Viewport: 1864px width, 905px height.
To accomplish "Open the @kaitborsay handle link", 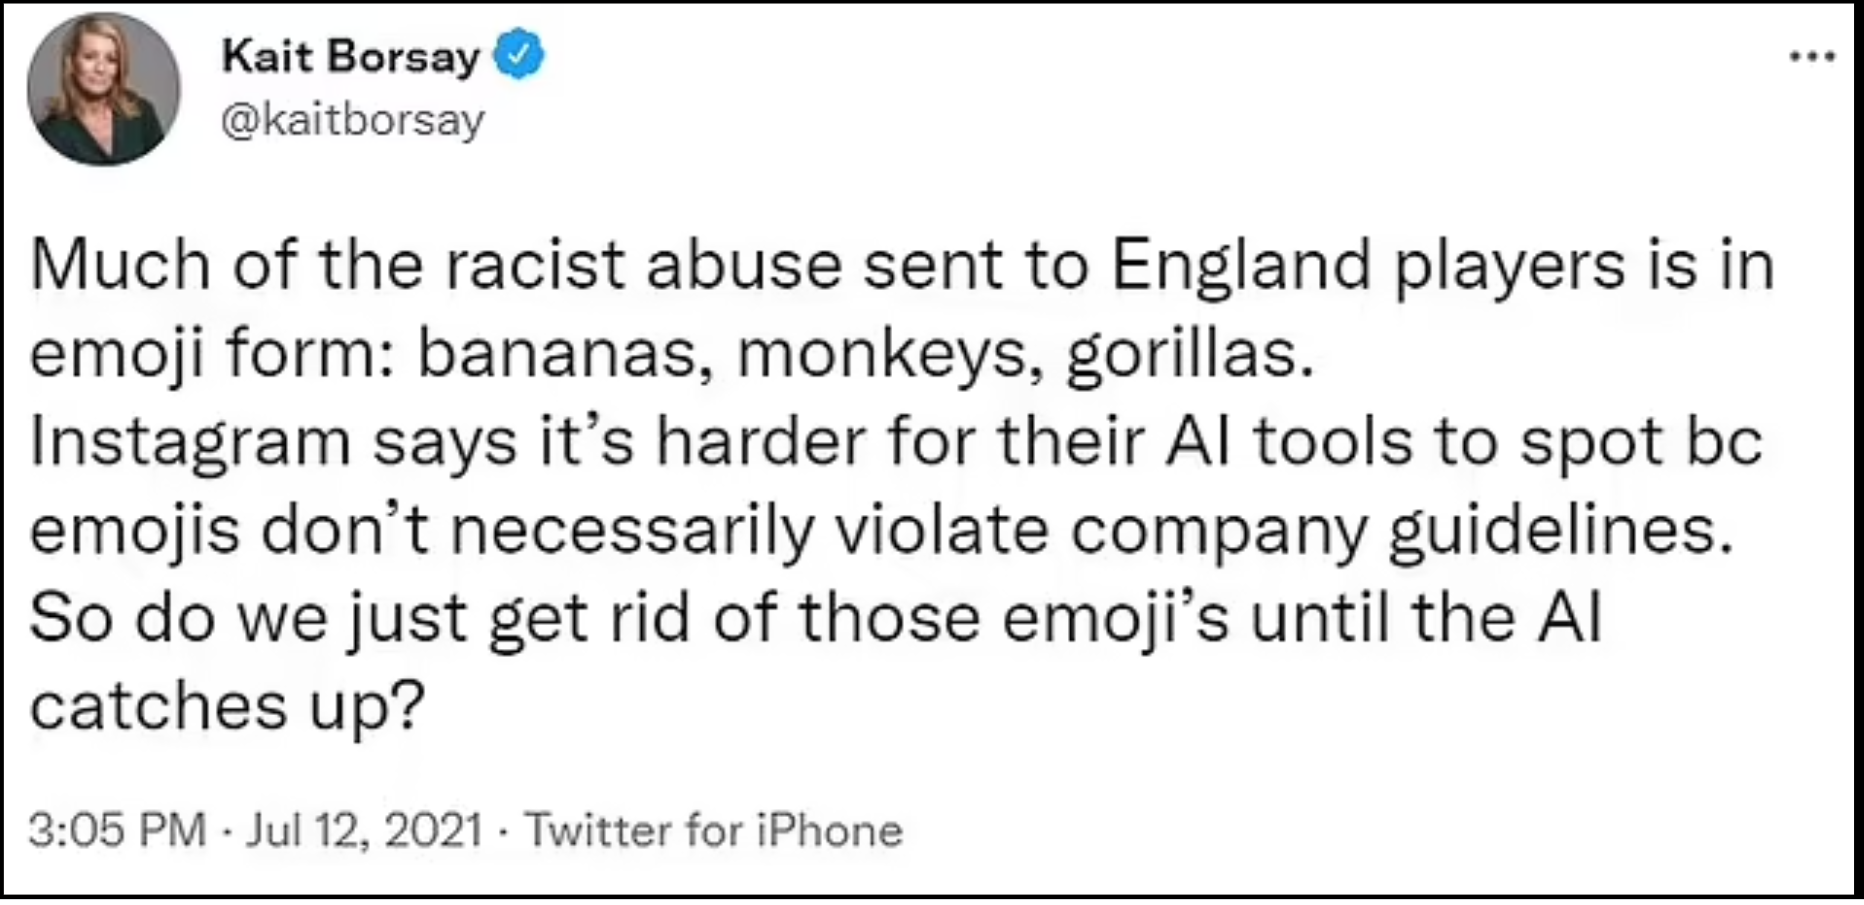I will click(x=352, y=120).
